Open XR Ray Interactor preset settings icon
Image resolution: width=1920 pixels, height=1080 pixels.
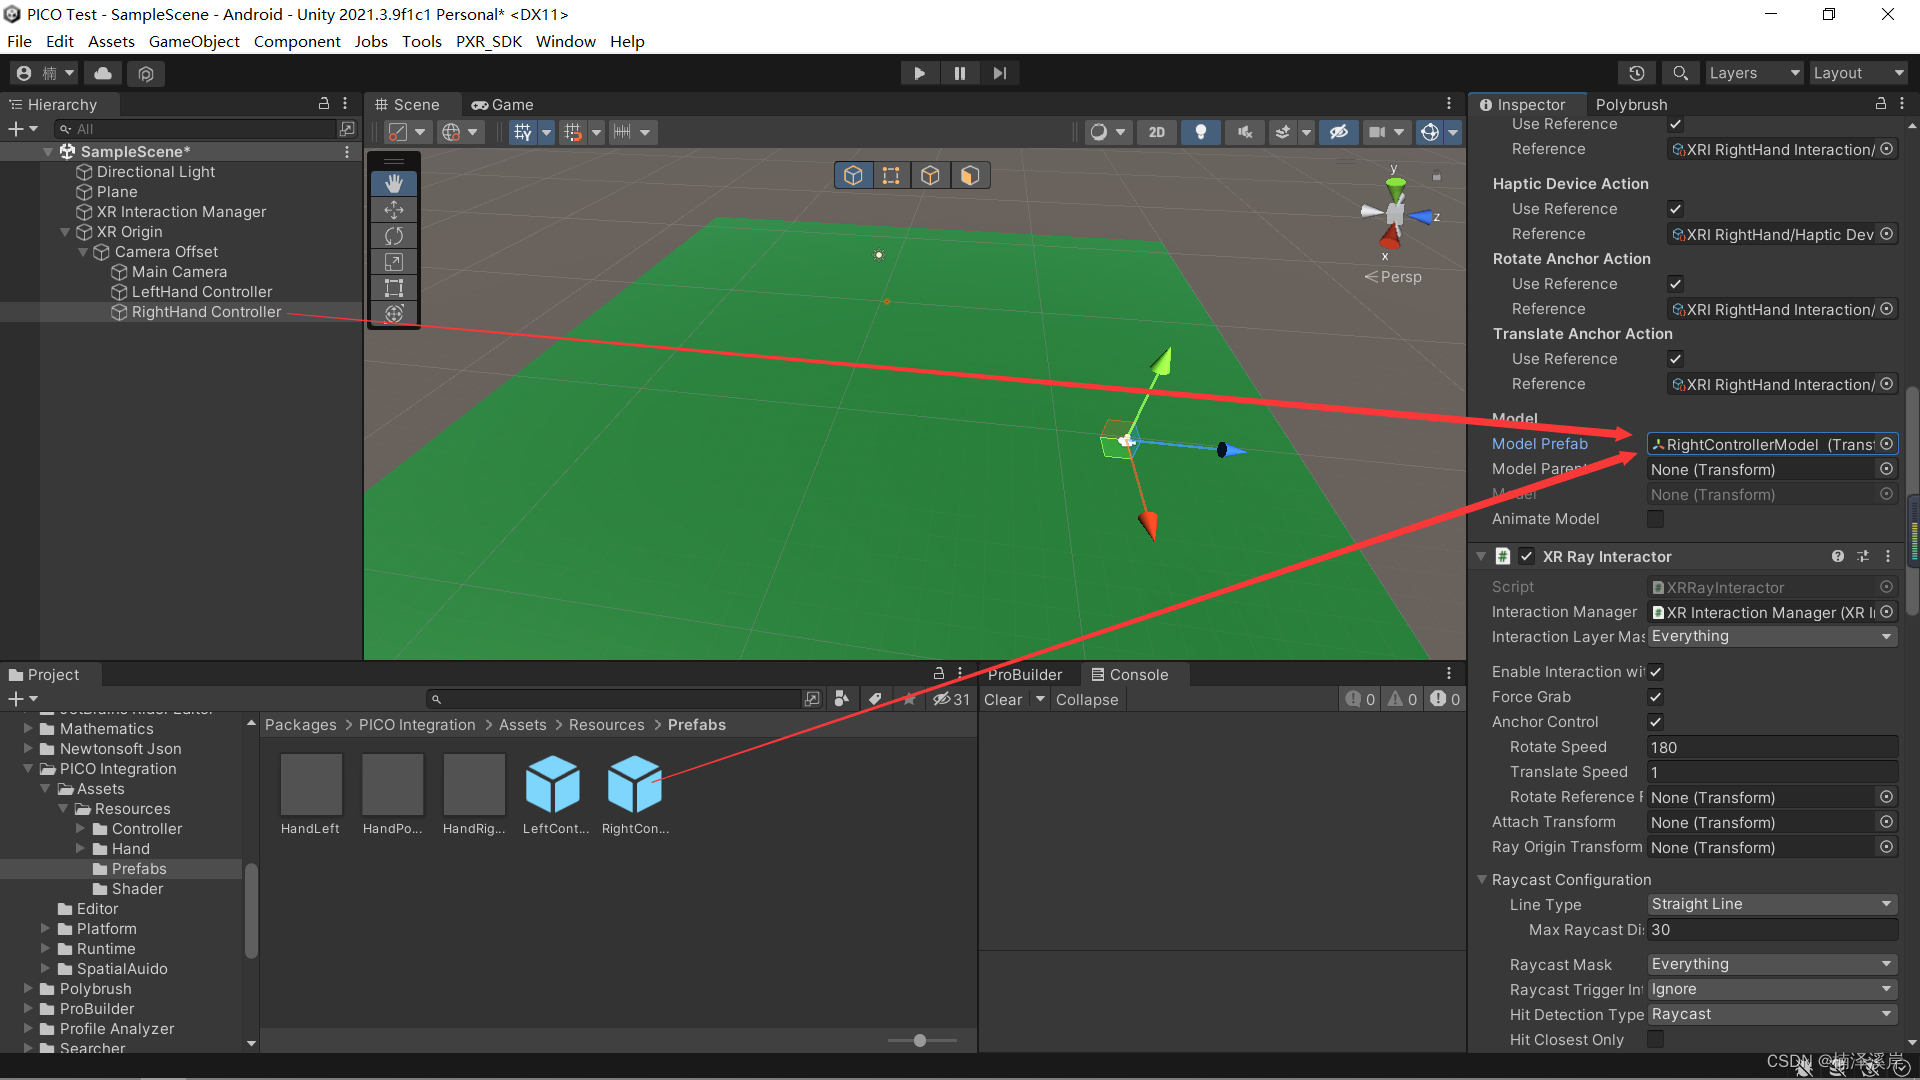(x=1863, y=556)
